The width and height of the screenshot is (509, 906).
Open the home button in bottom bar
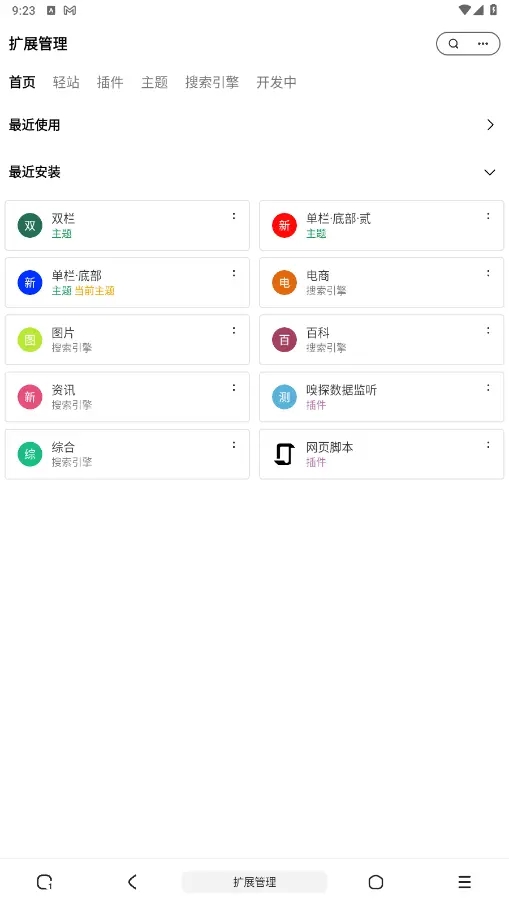pyautogui.click(x=376, y=882)
